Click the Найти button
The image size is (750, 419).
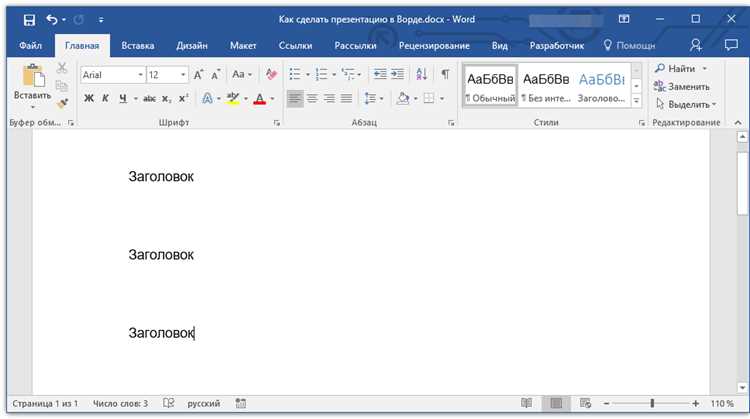pos(675,68)
